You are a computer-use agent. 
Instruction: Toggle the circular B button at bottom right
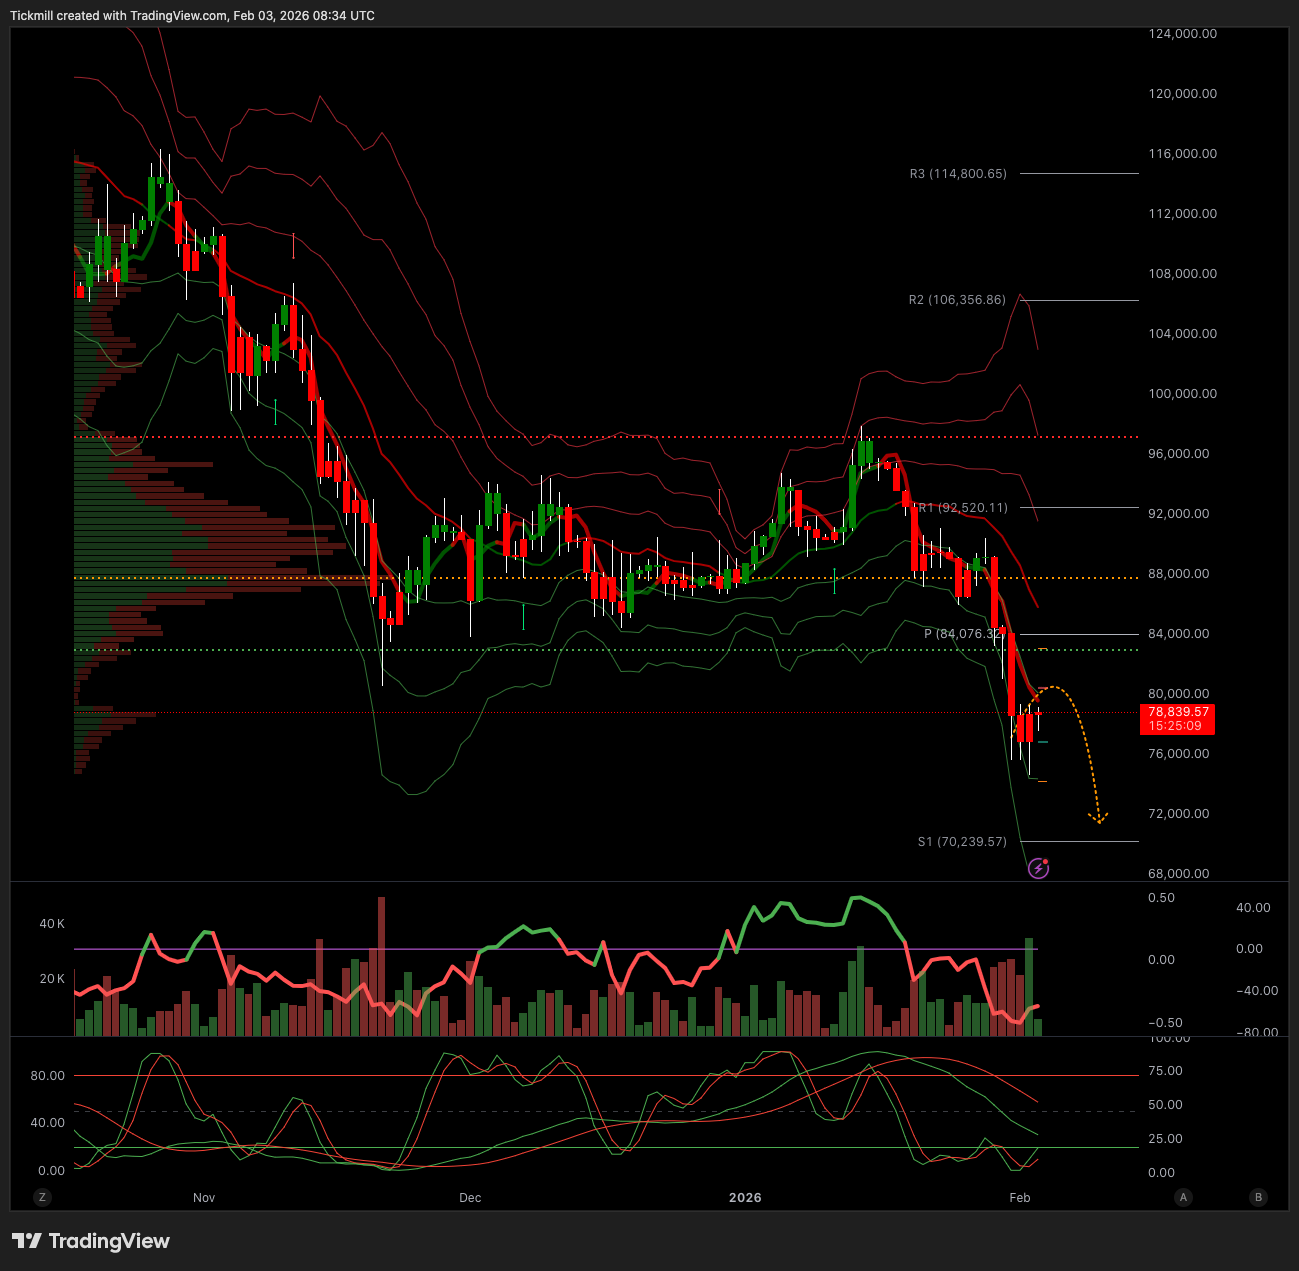click(x=1258, y=1197)
